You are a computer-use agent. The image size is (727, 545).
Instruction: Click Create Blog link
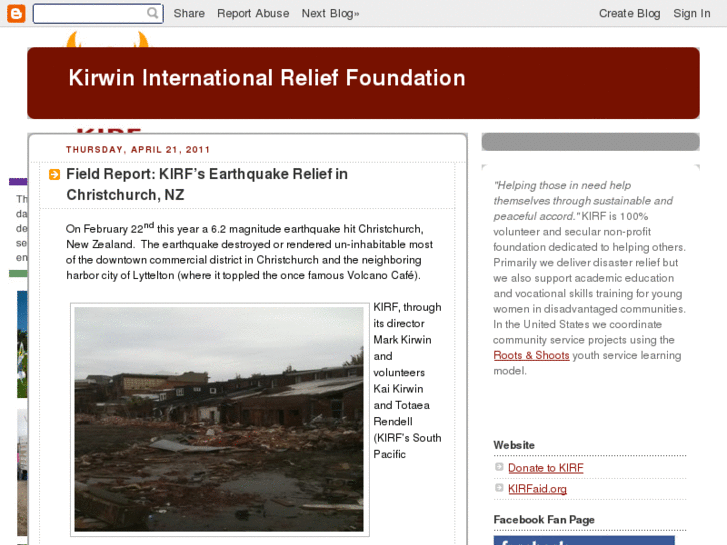[x=629, y=13]
